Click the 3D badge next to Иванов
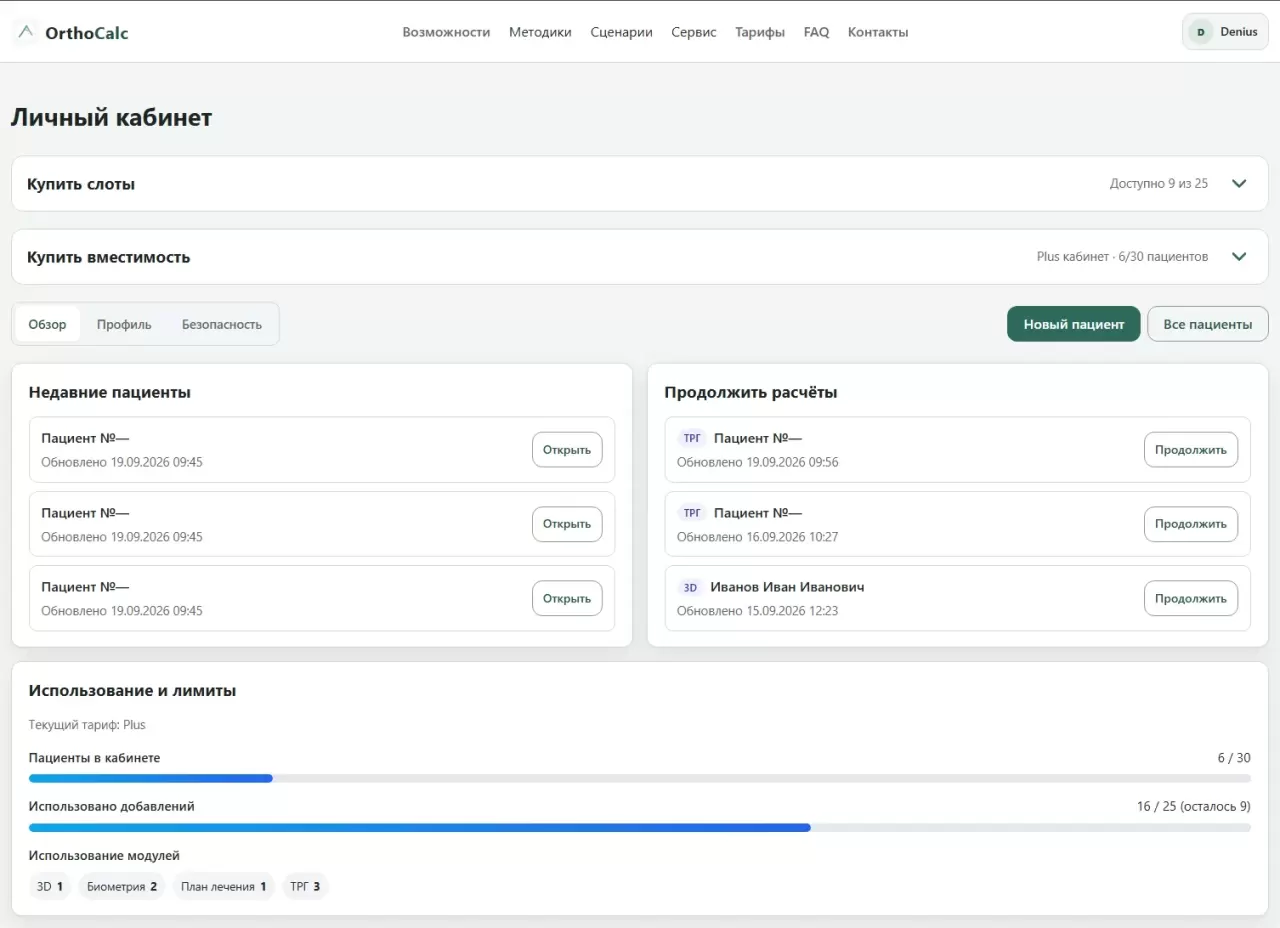Image resolution: width=1280 pixels, height=928 pixels. (x=690, y=587)
